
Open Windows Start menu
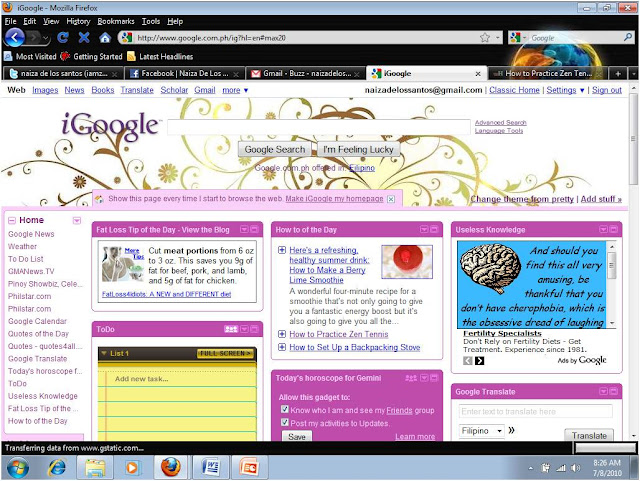click(18, 468)
